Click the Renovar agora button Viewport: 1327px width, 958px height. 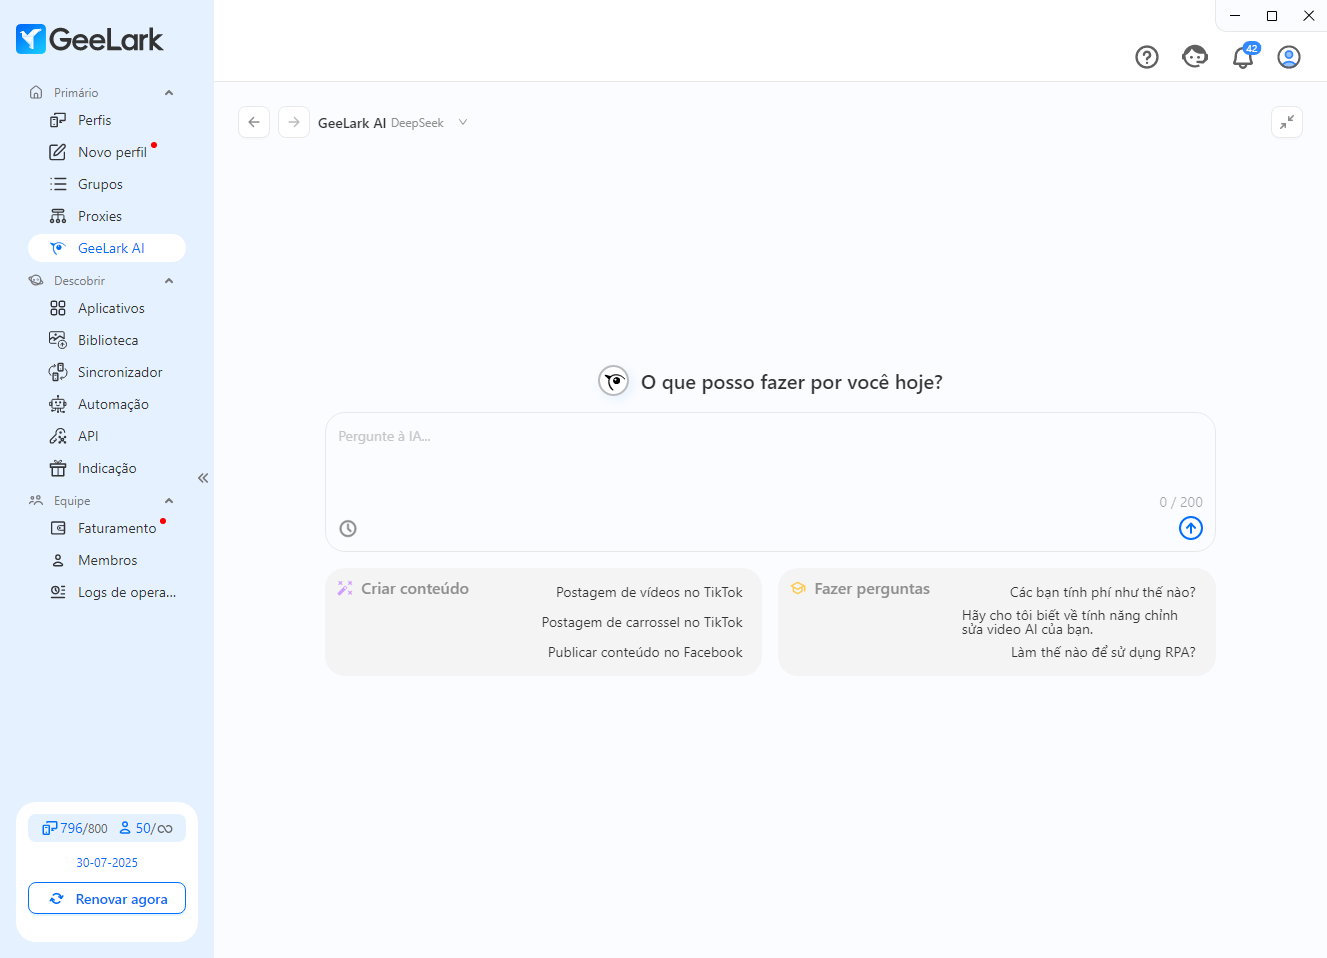pyautogui.click(x=107, y=898)
